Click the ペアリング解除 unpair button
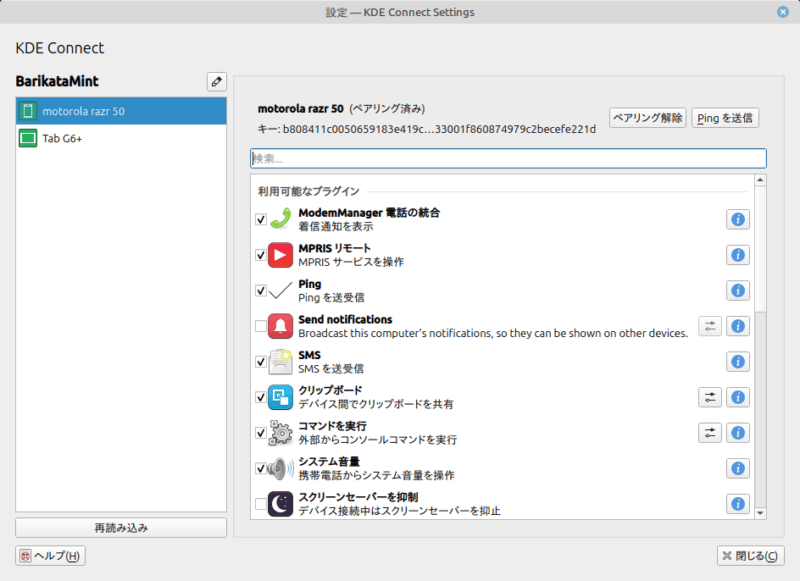The width and height of the screenshot is (800, 581). (647, 118)
